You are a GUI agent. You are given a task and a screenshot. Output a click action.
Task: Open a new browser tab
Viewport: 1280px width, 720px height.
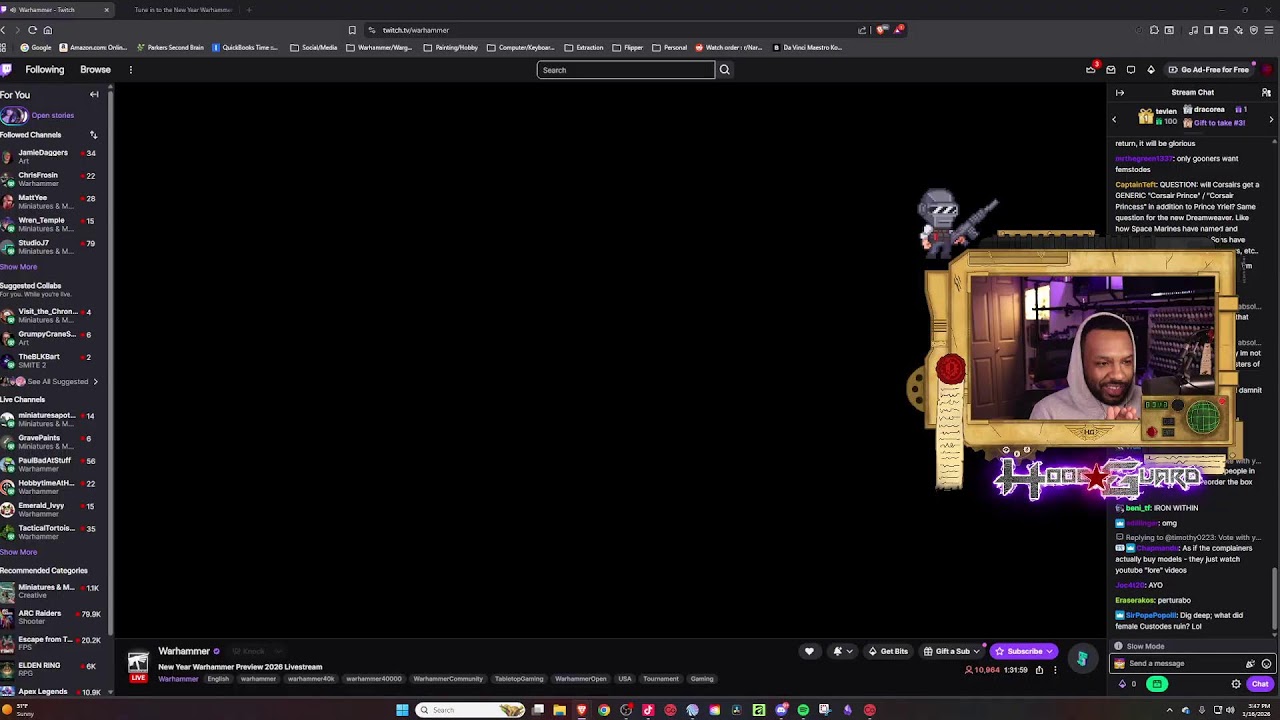click(249, 10)
